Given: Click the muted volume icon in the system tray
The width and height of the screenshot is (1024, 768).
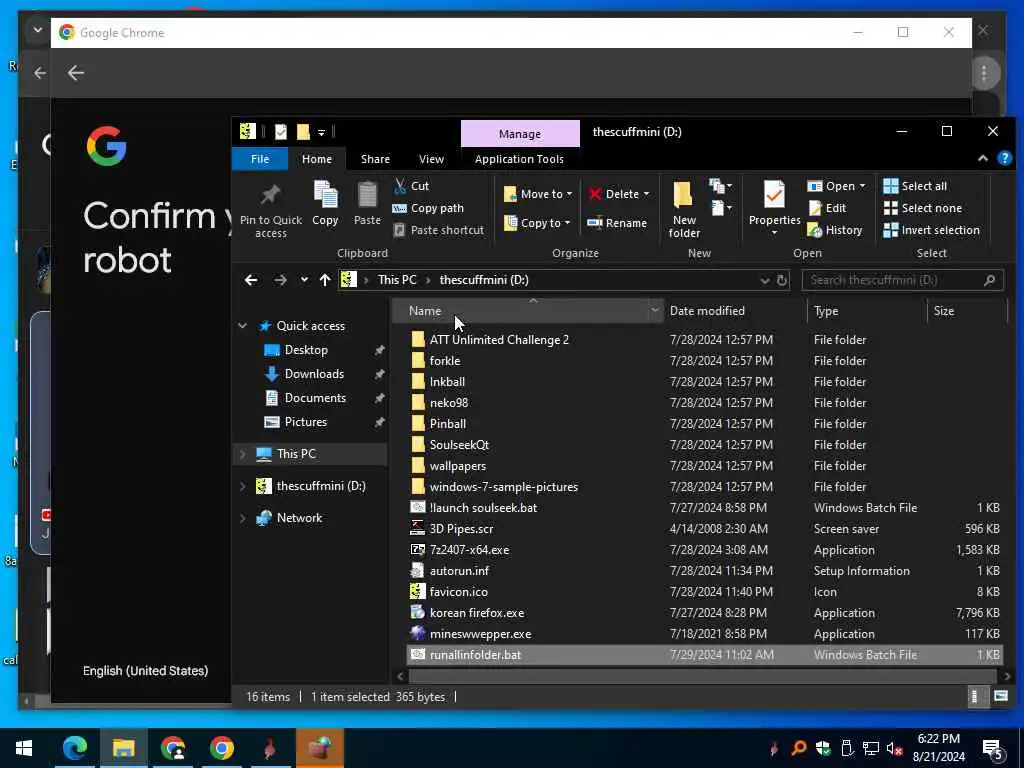Looking at the screenshot, I should (x=894, y=748).
